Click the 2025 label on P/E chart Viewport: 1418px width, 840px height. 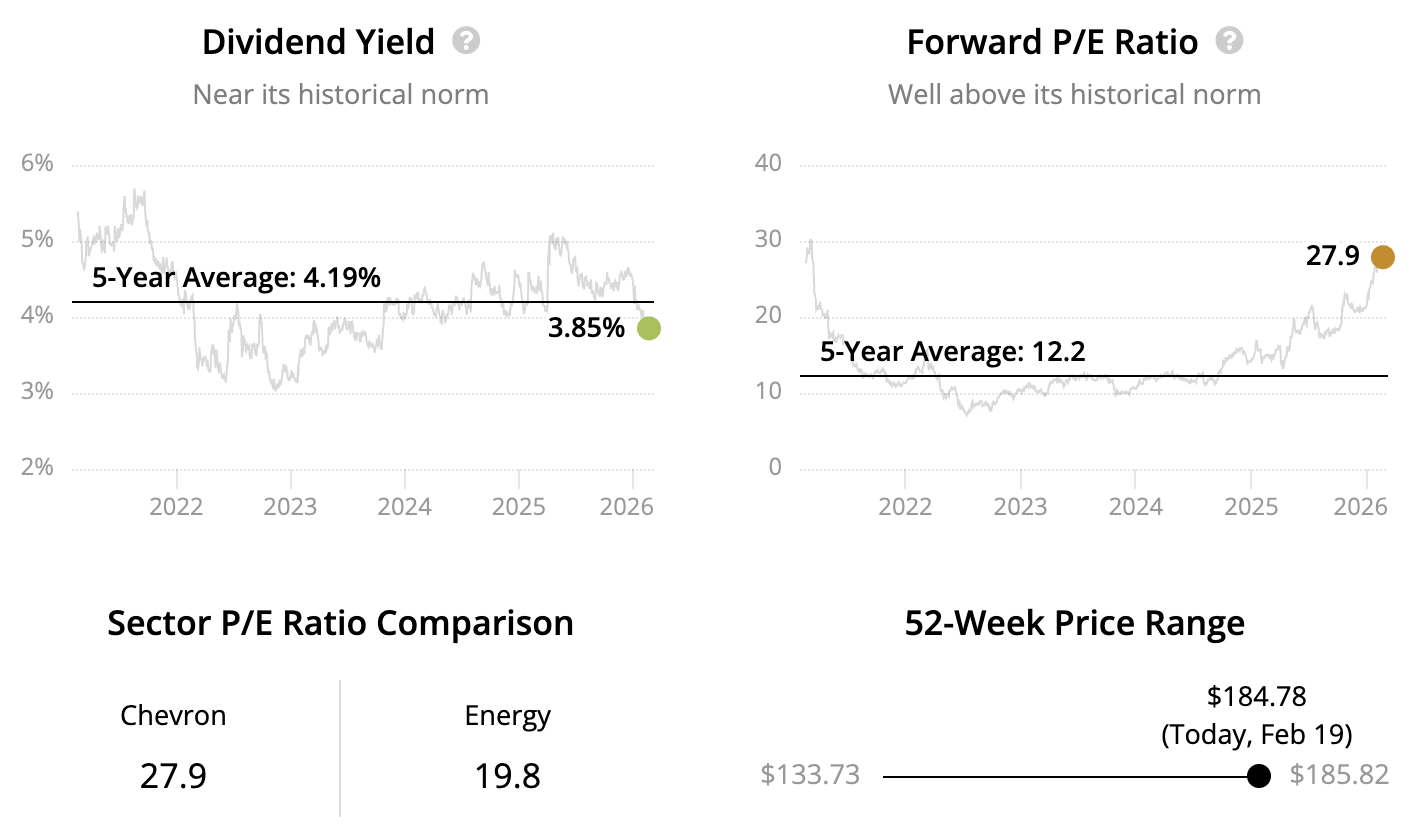pos(1251,506)
